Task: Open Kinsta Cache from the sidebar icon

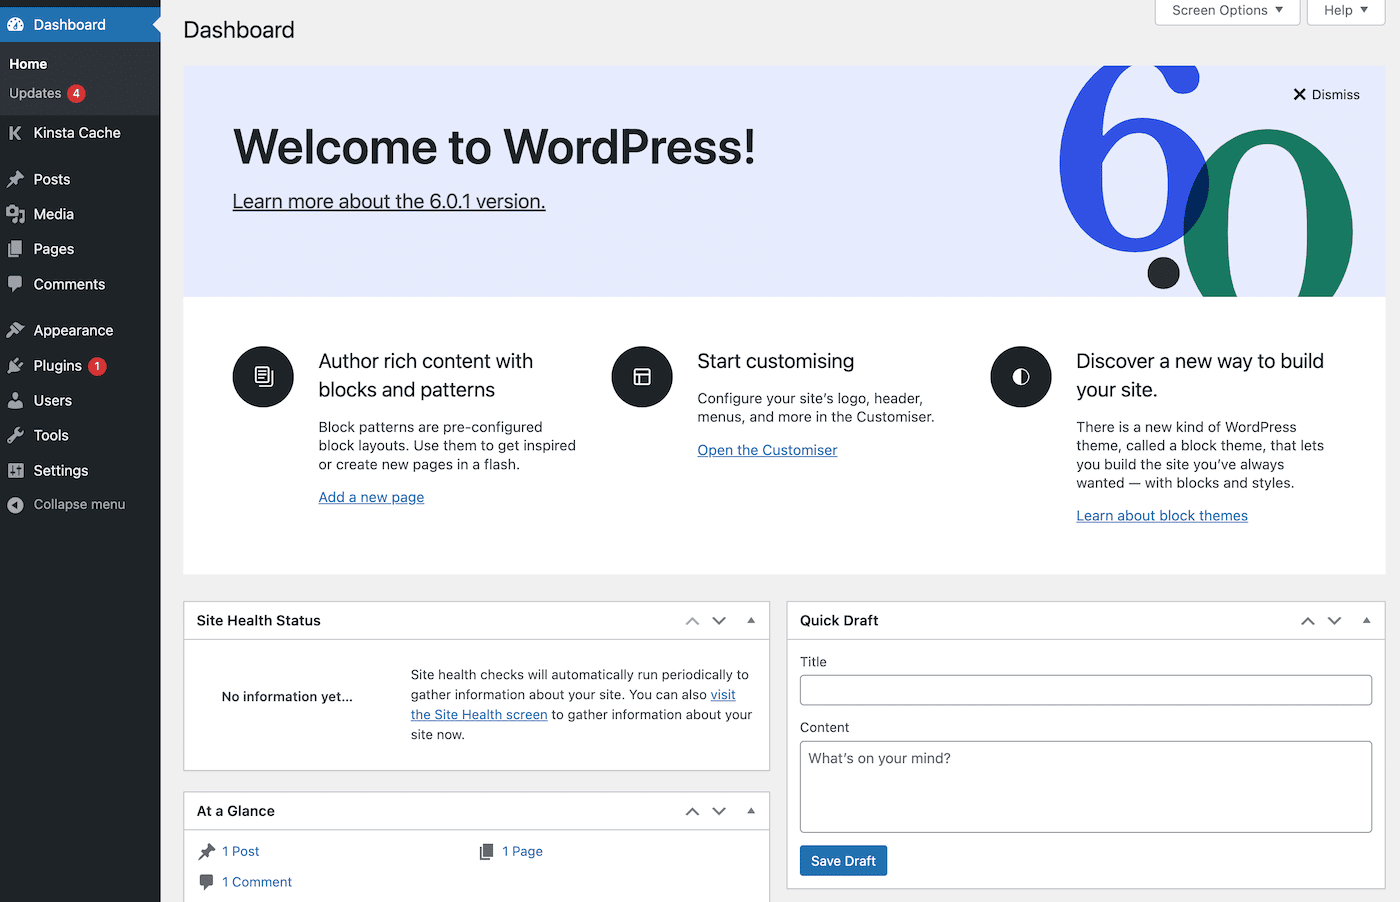Action: pos(15,132)
